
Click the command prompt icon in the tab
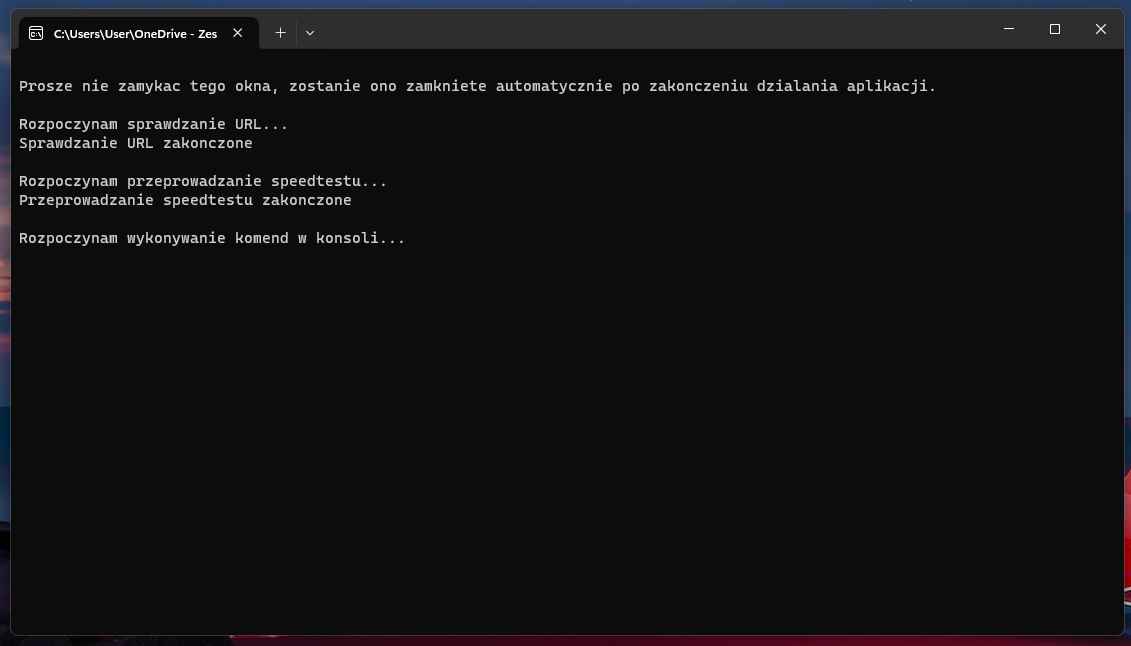point(36,33)
